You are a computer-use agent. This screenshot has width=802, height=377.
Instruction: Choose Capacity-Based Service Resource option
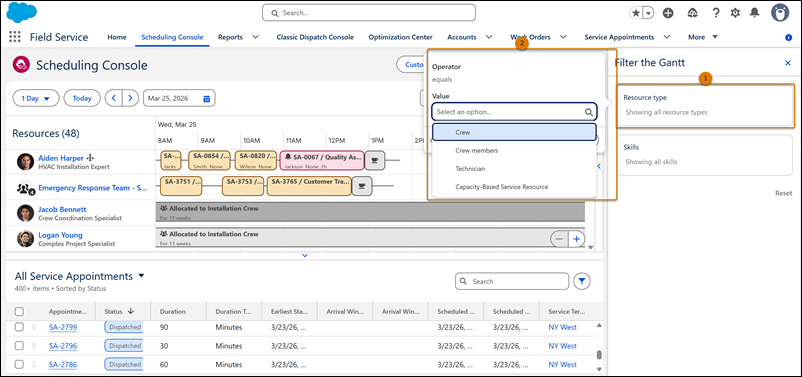tap(514, 187)
